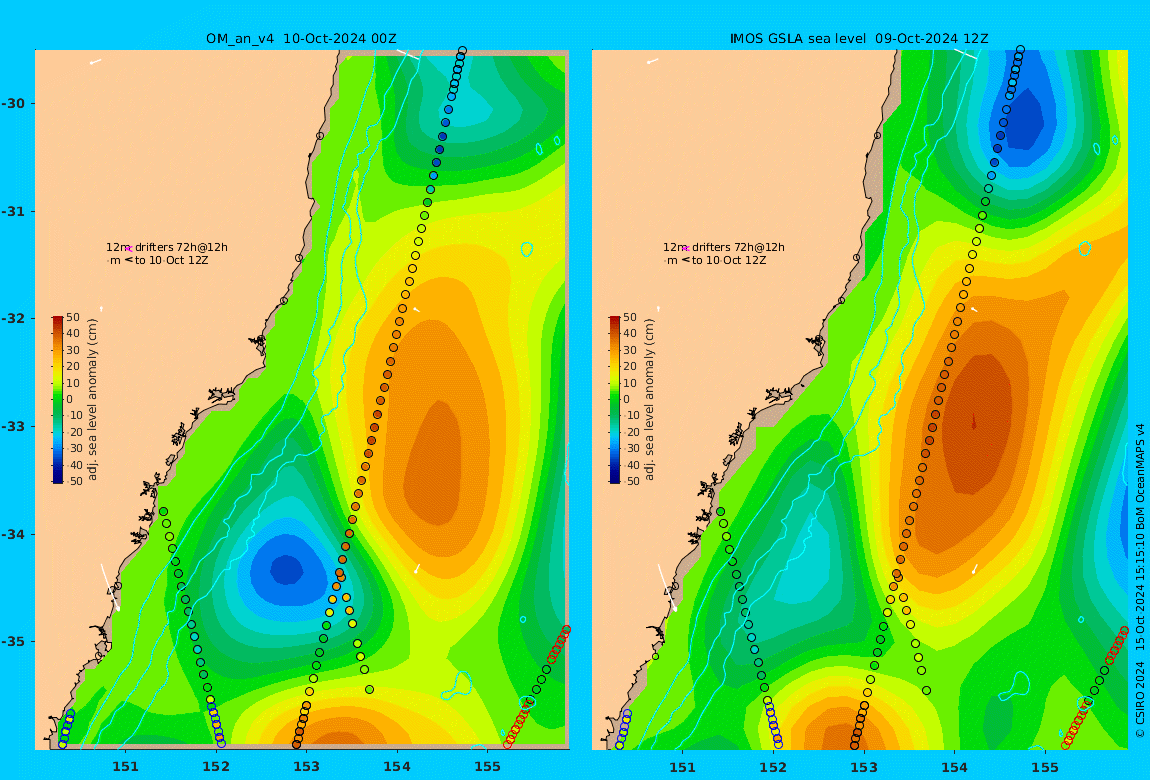The width and height of the screenshot is (1150, 780).
Task: Click the right map's color scale bar
Action: click(x=615, y=400)
